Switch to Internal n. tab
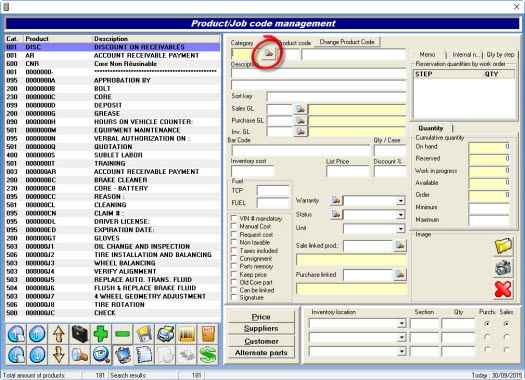The width and height of the screenshot is (525, 380). [x=465, y=55]
